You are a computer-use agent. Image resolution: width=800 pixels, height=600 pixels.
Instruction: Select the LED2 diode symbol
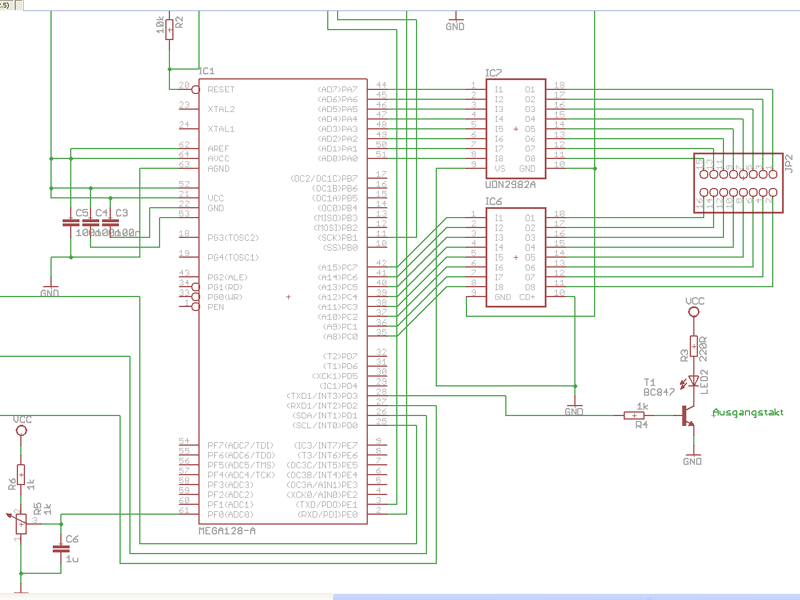point(693,381)
